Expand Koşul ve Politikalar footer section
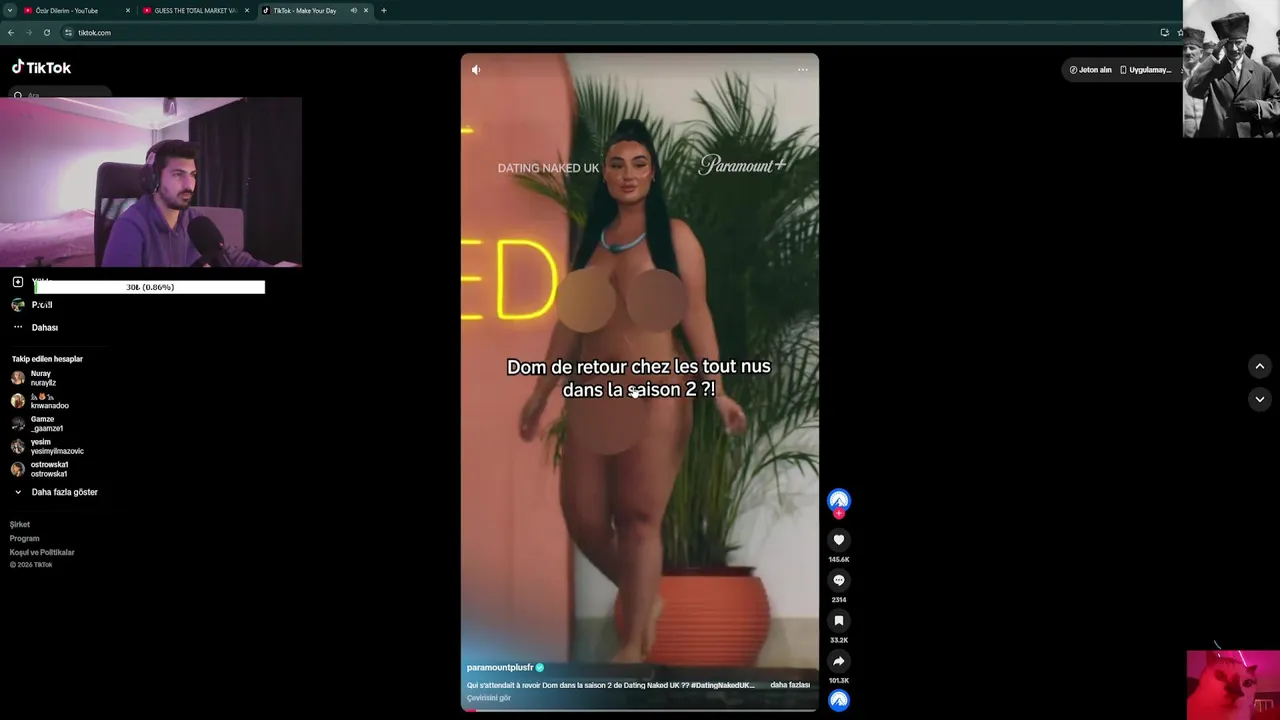The image size is (1280, 720). pyautogui.click(x=42, y=553)
